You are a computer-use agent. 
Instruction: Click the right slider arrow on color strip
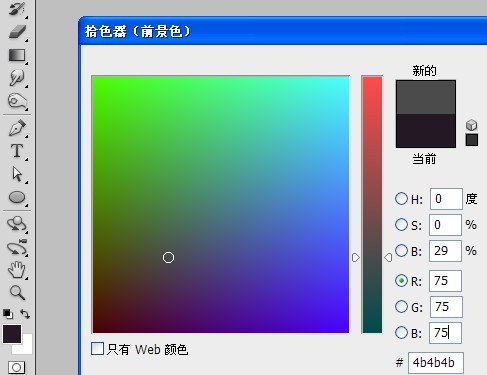point(388,258)
